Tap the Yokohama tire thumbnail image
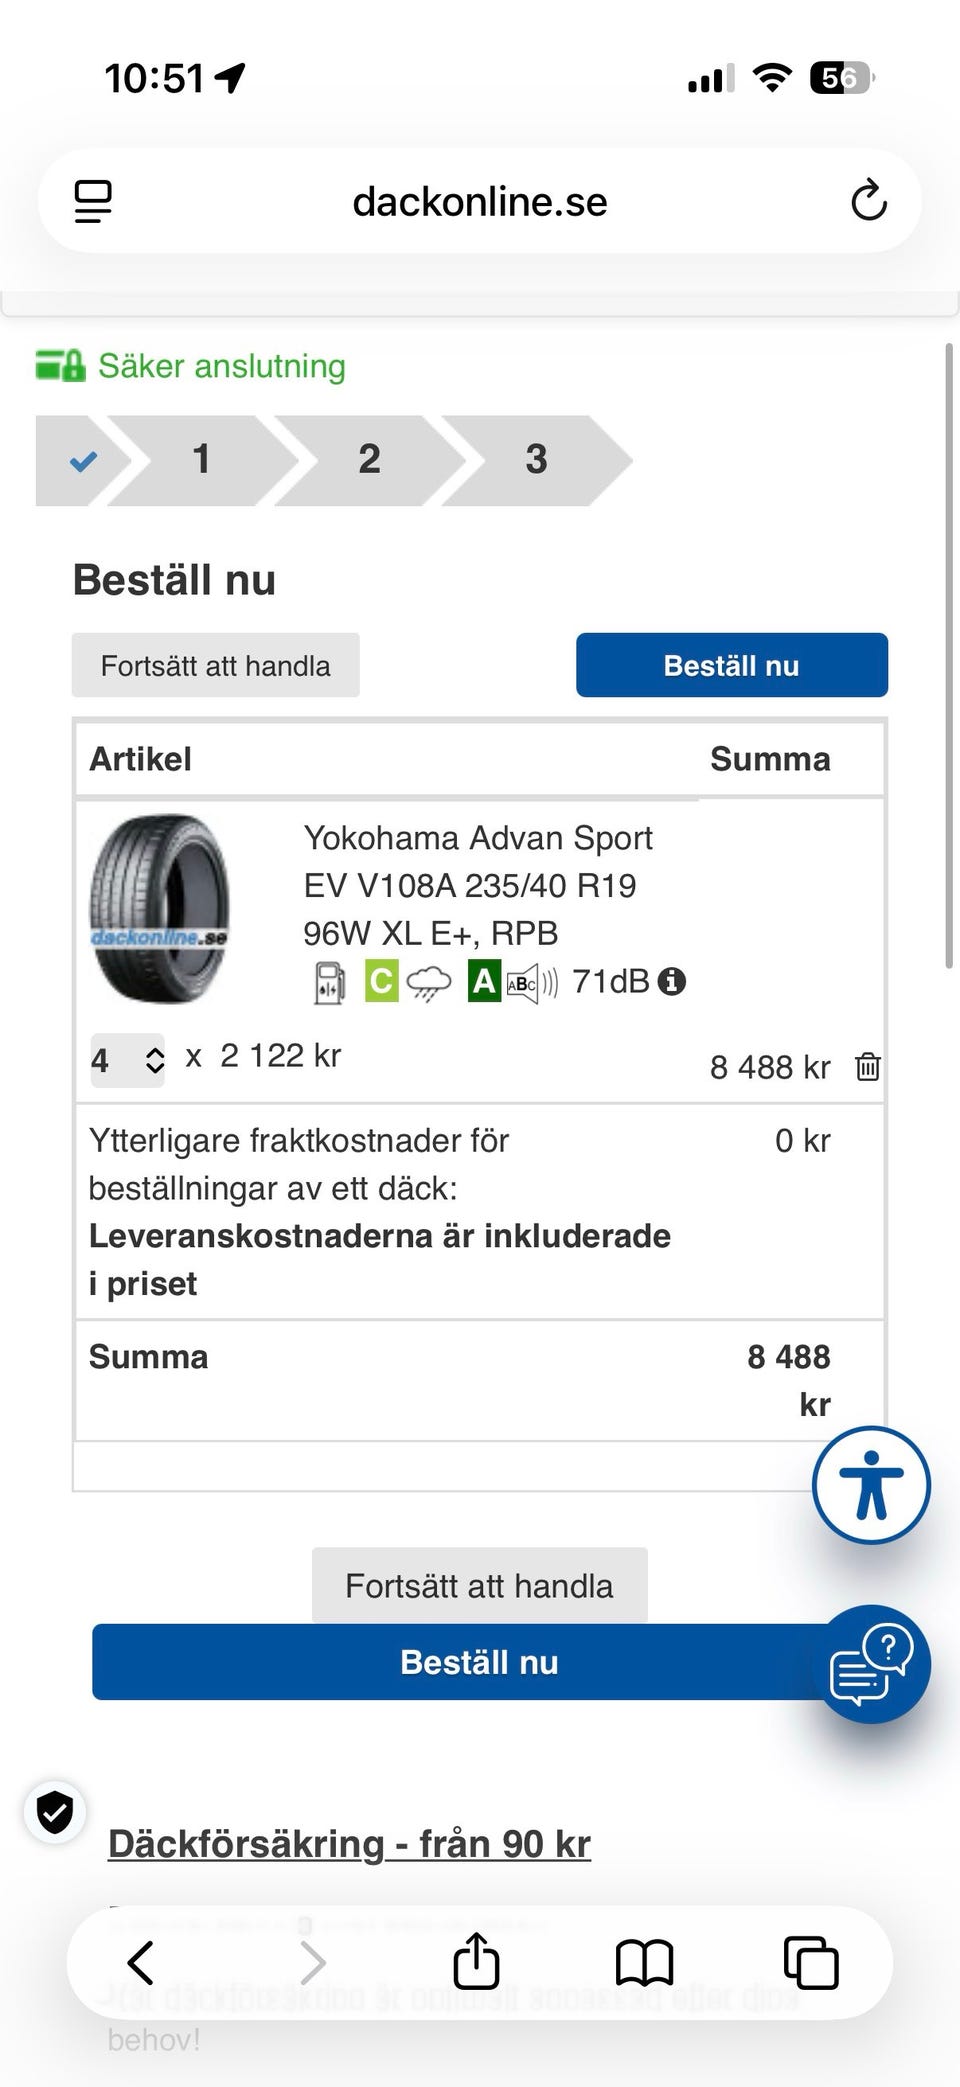This screenshot has height=2087, width=960. (x=160, y=908)
